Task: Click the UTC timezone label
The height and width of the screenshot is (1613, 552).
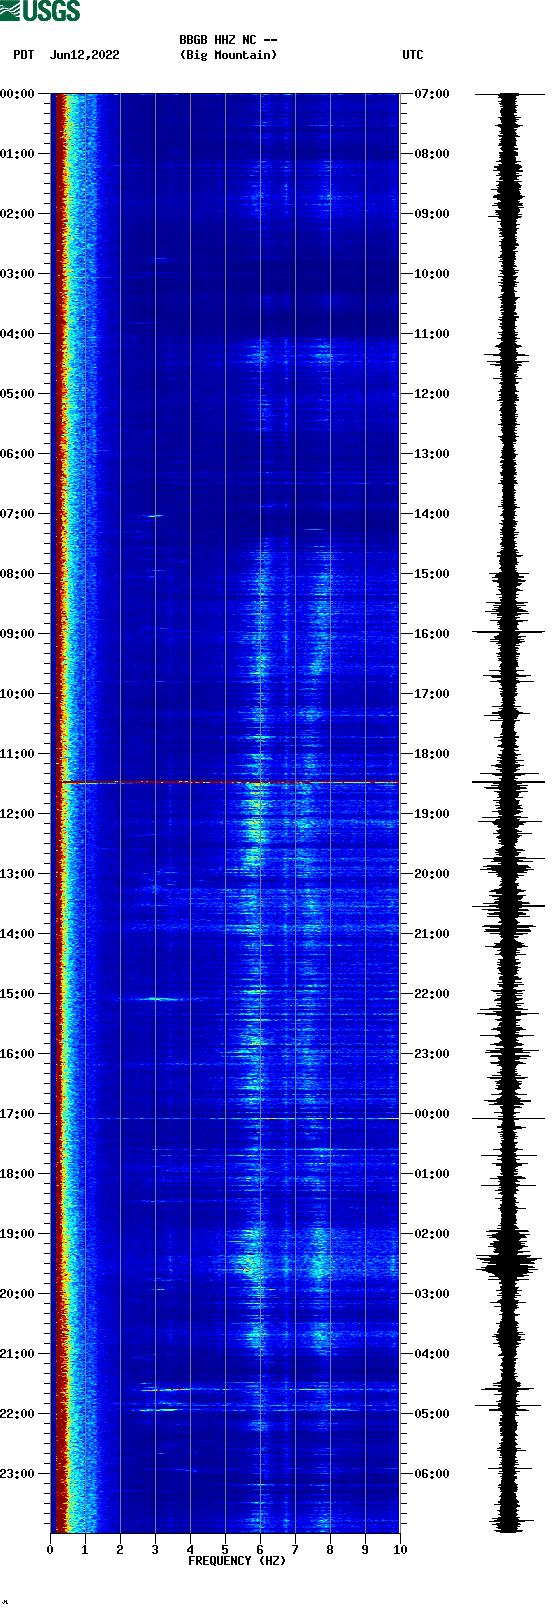Action: tap(413, 55)
